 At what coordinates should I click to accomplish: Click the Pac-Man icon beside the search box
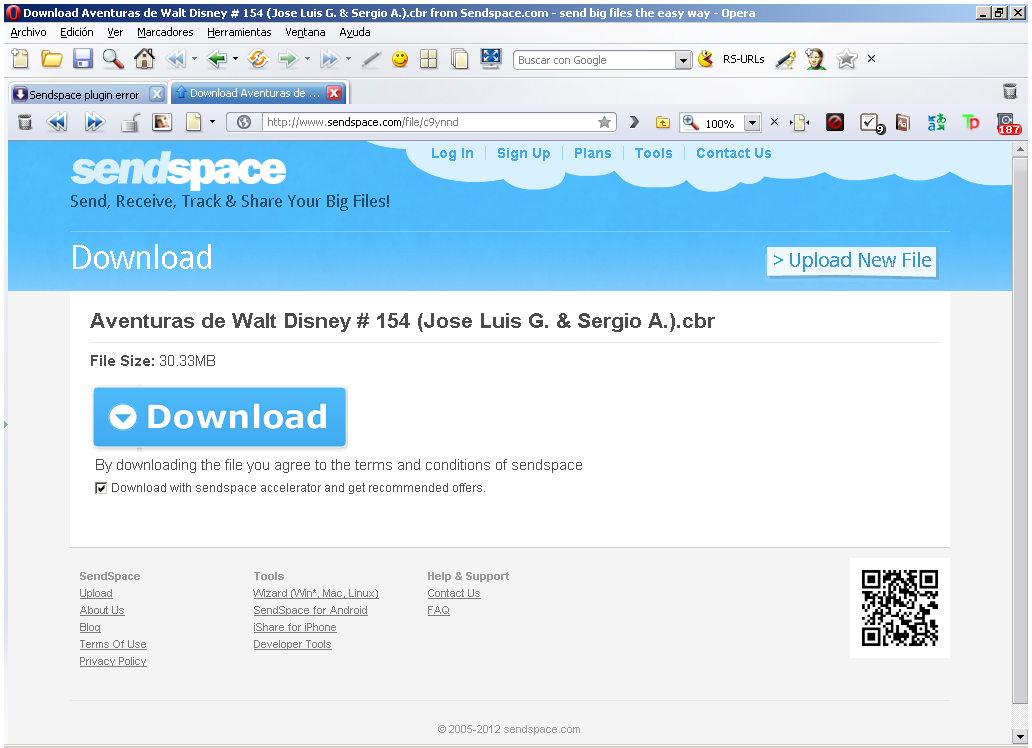706,59
